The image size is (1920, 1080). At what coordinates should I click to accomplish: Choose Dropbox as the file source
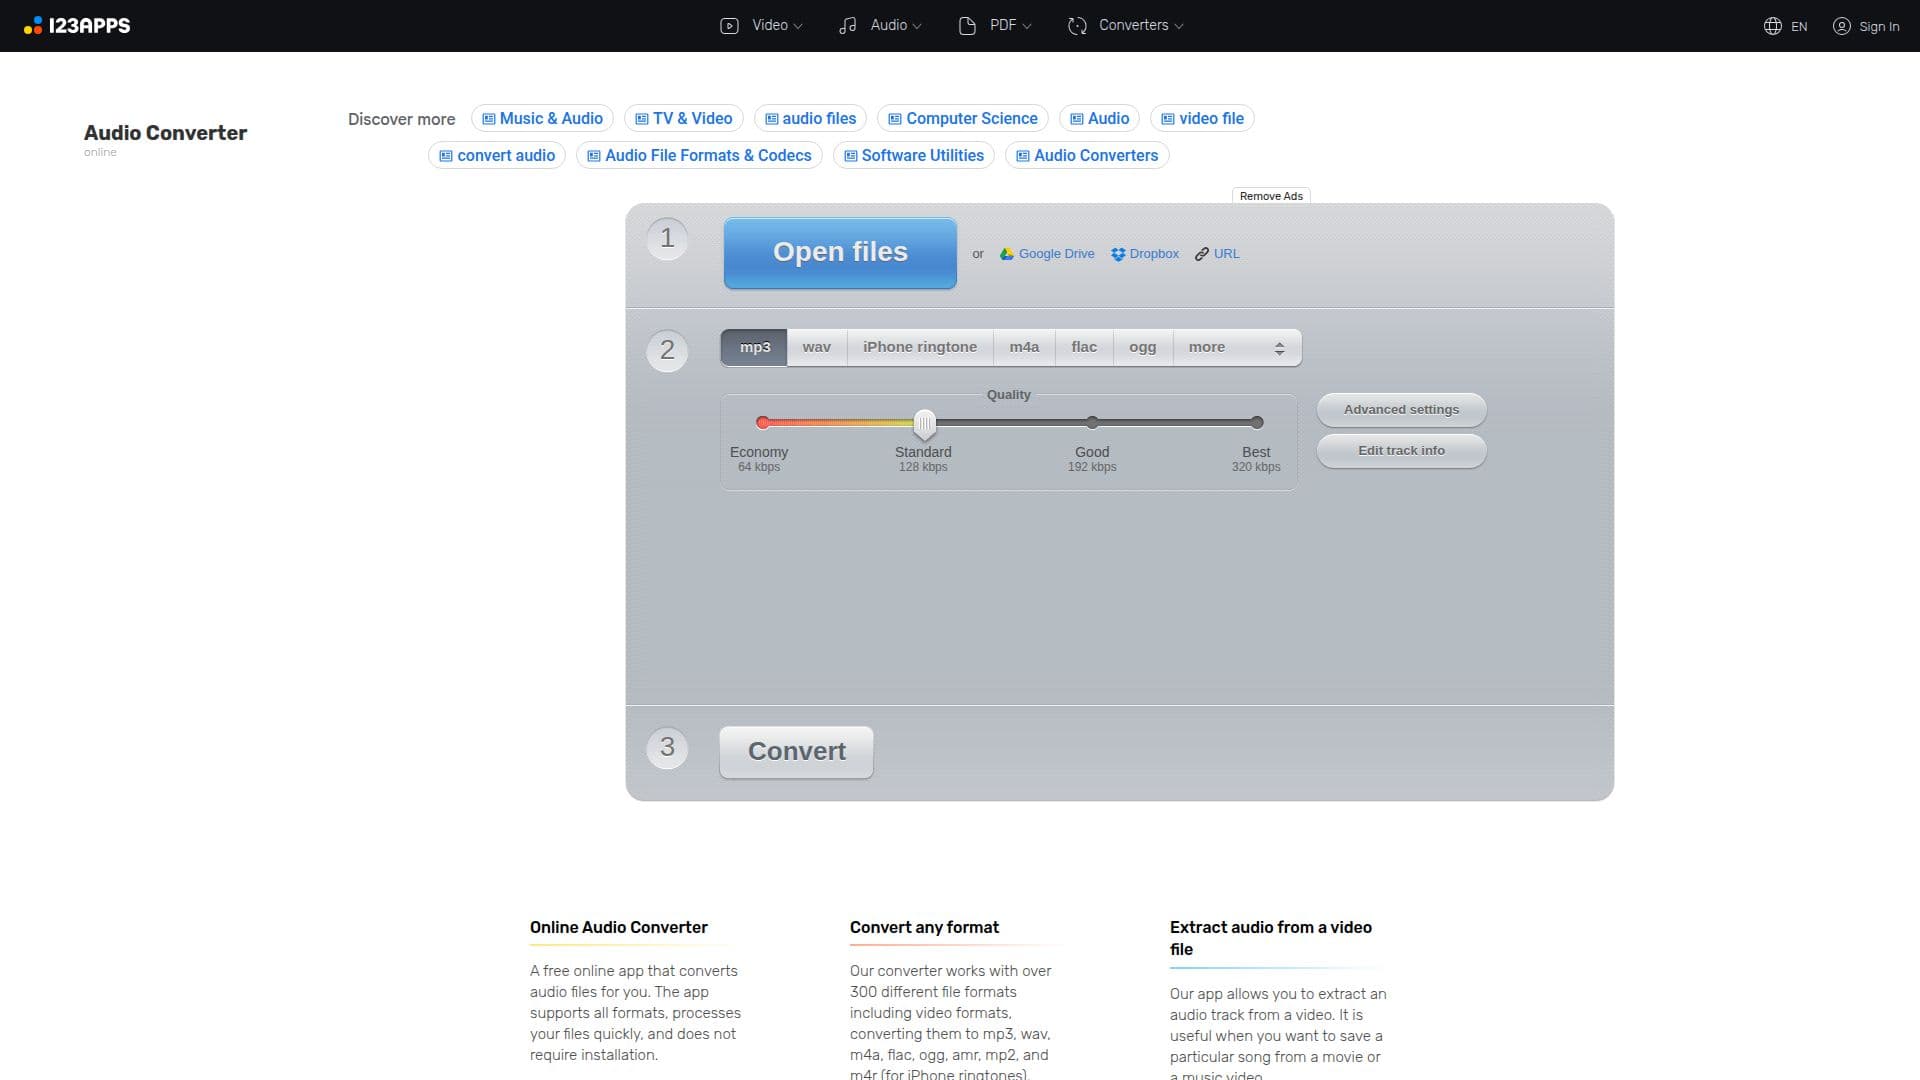click(1145, 254)
